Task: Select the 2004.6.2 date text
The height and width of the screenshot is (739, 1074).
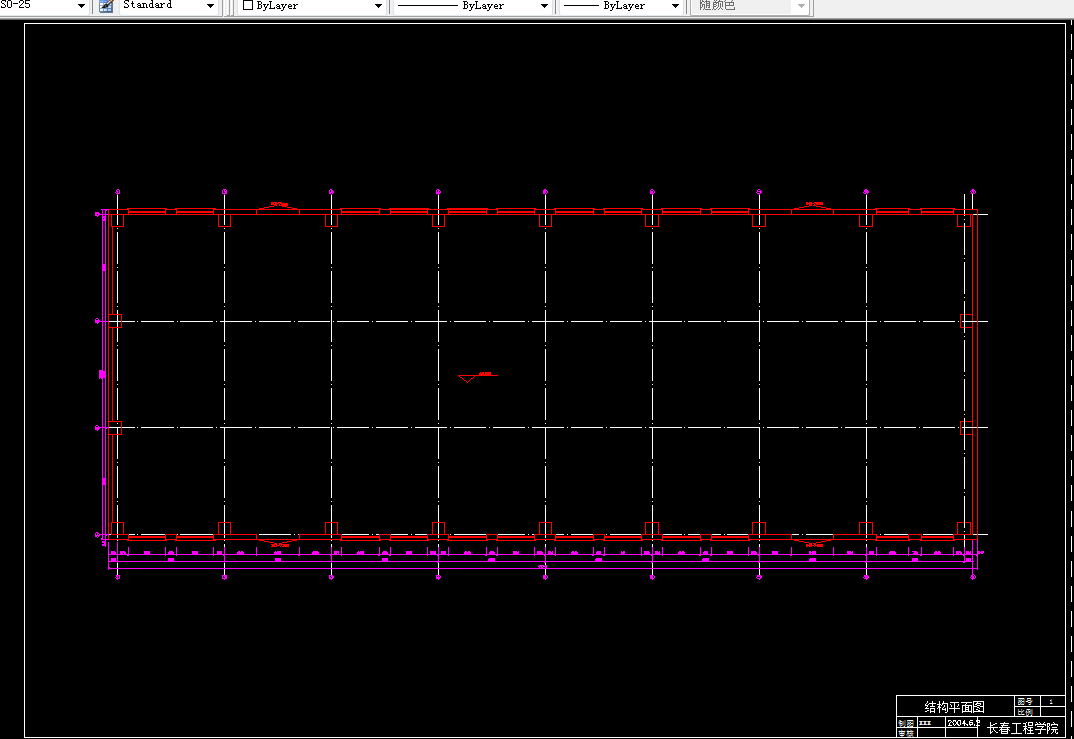Action: 963,723
